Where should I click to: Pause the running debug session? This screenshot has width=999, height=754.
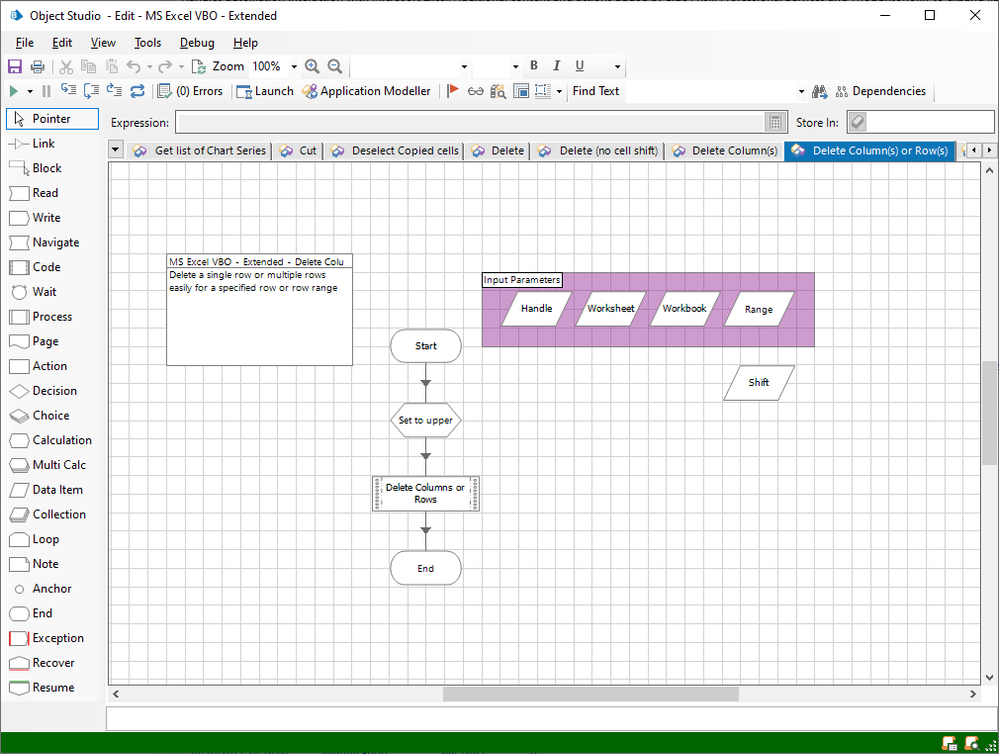[x=46, y=91]
